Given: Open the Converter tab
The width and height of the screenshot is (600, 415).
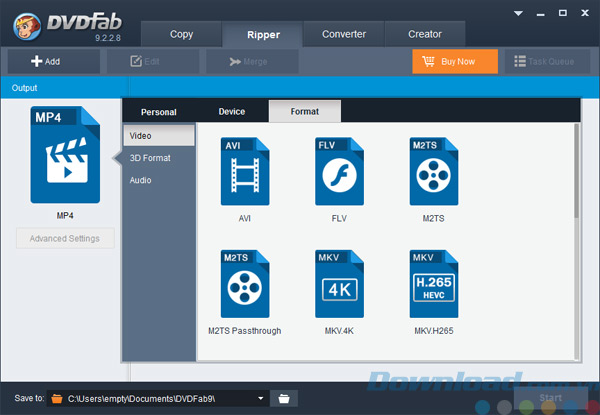Looking at the screenshot, I should point(344,34).
